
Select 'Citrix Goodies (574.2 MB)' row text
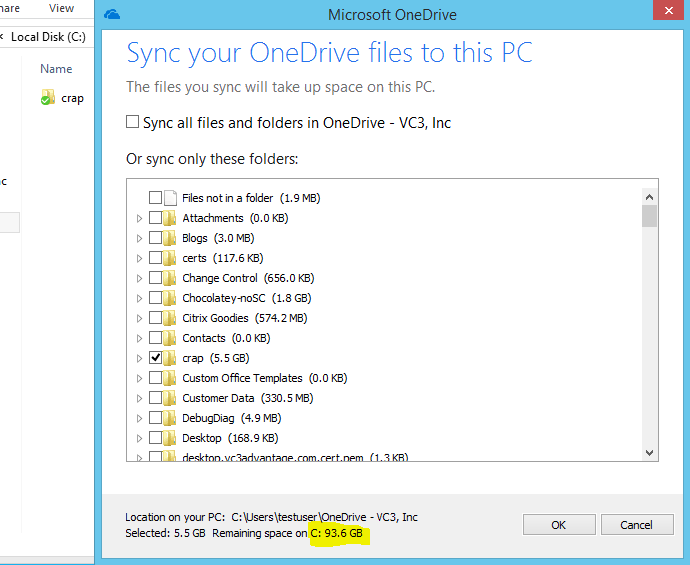(245, 318)
